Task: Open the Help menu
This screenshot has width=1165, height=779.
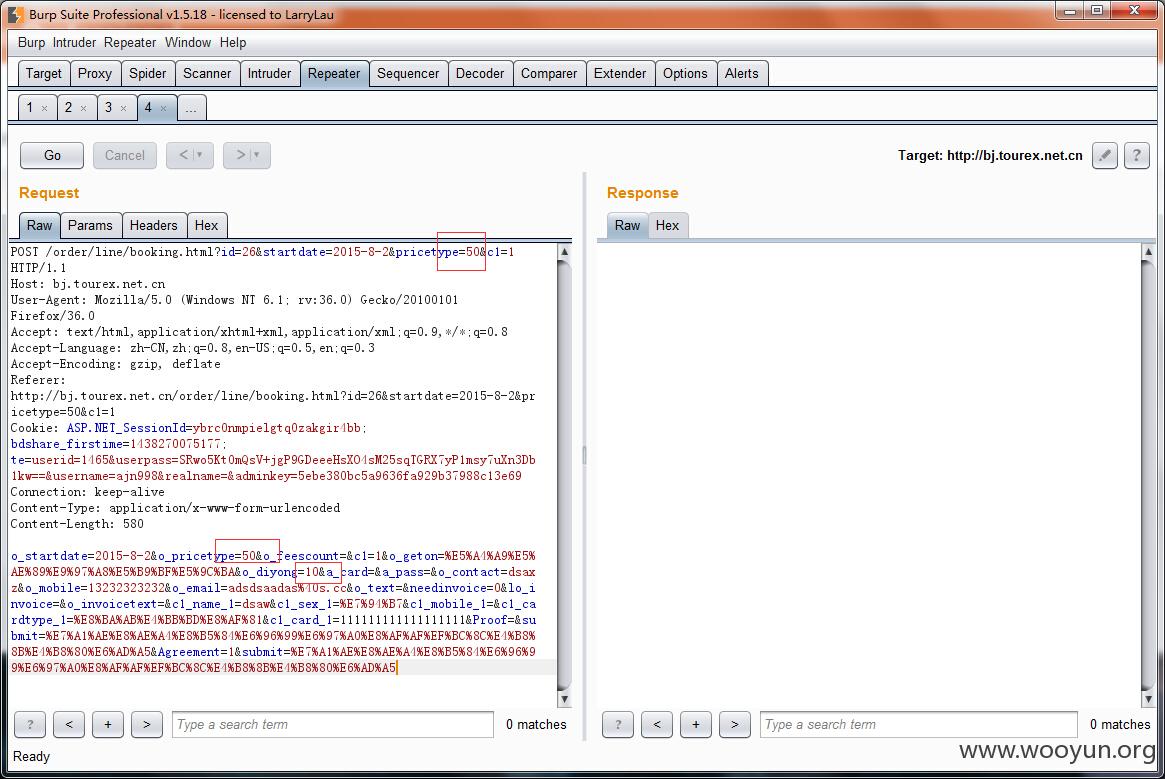Action: (233, 42)
